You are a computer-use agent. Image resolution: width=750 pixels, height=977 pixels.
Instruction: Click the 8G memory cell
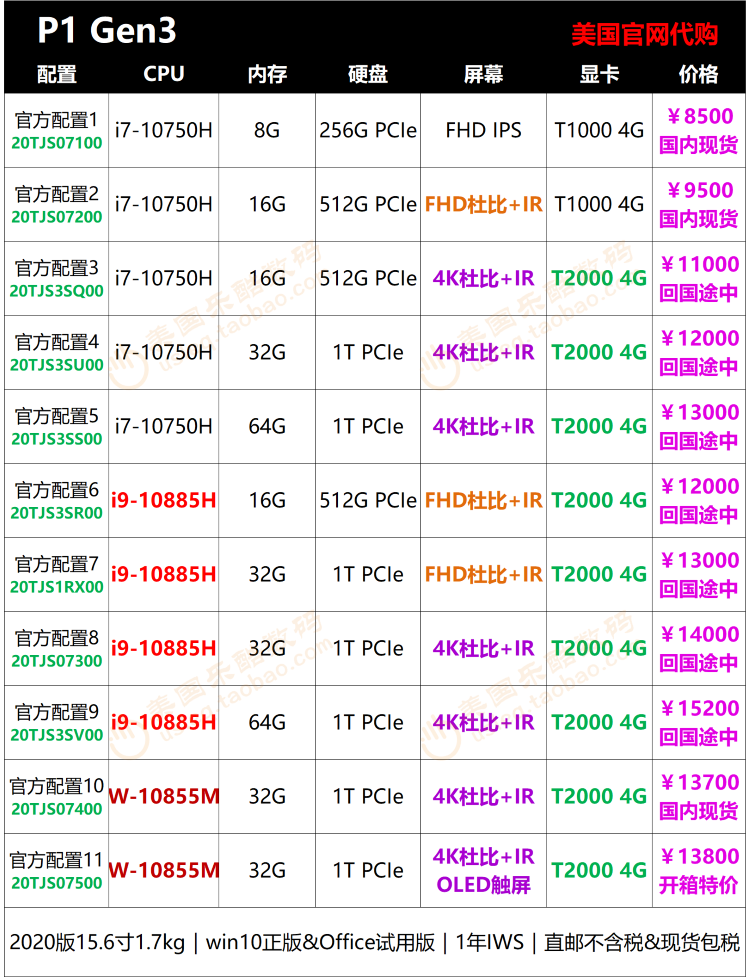pyautogui.click(x=267, y=130)
